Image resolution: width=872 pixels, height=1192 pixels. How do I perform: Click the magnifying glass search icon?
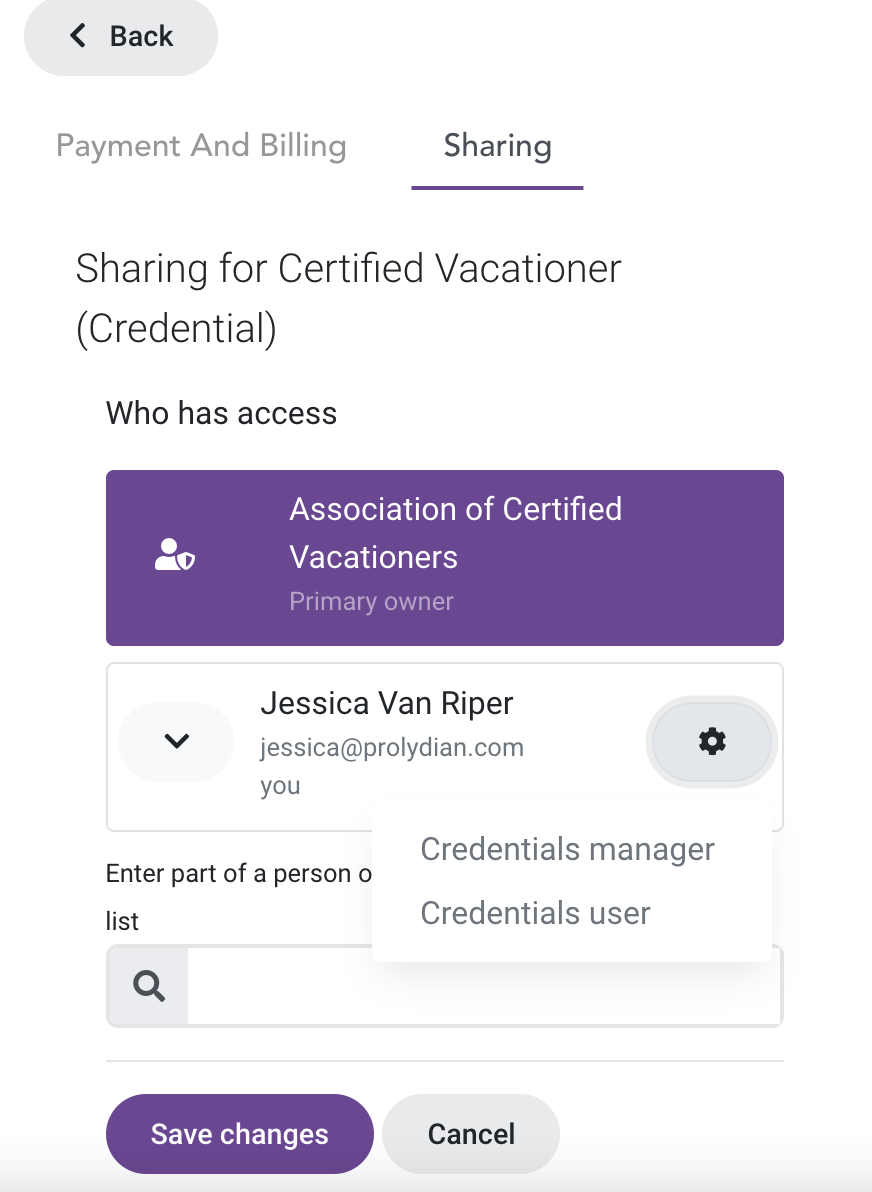tap(149, 986)
